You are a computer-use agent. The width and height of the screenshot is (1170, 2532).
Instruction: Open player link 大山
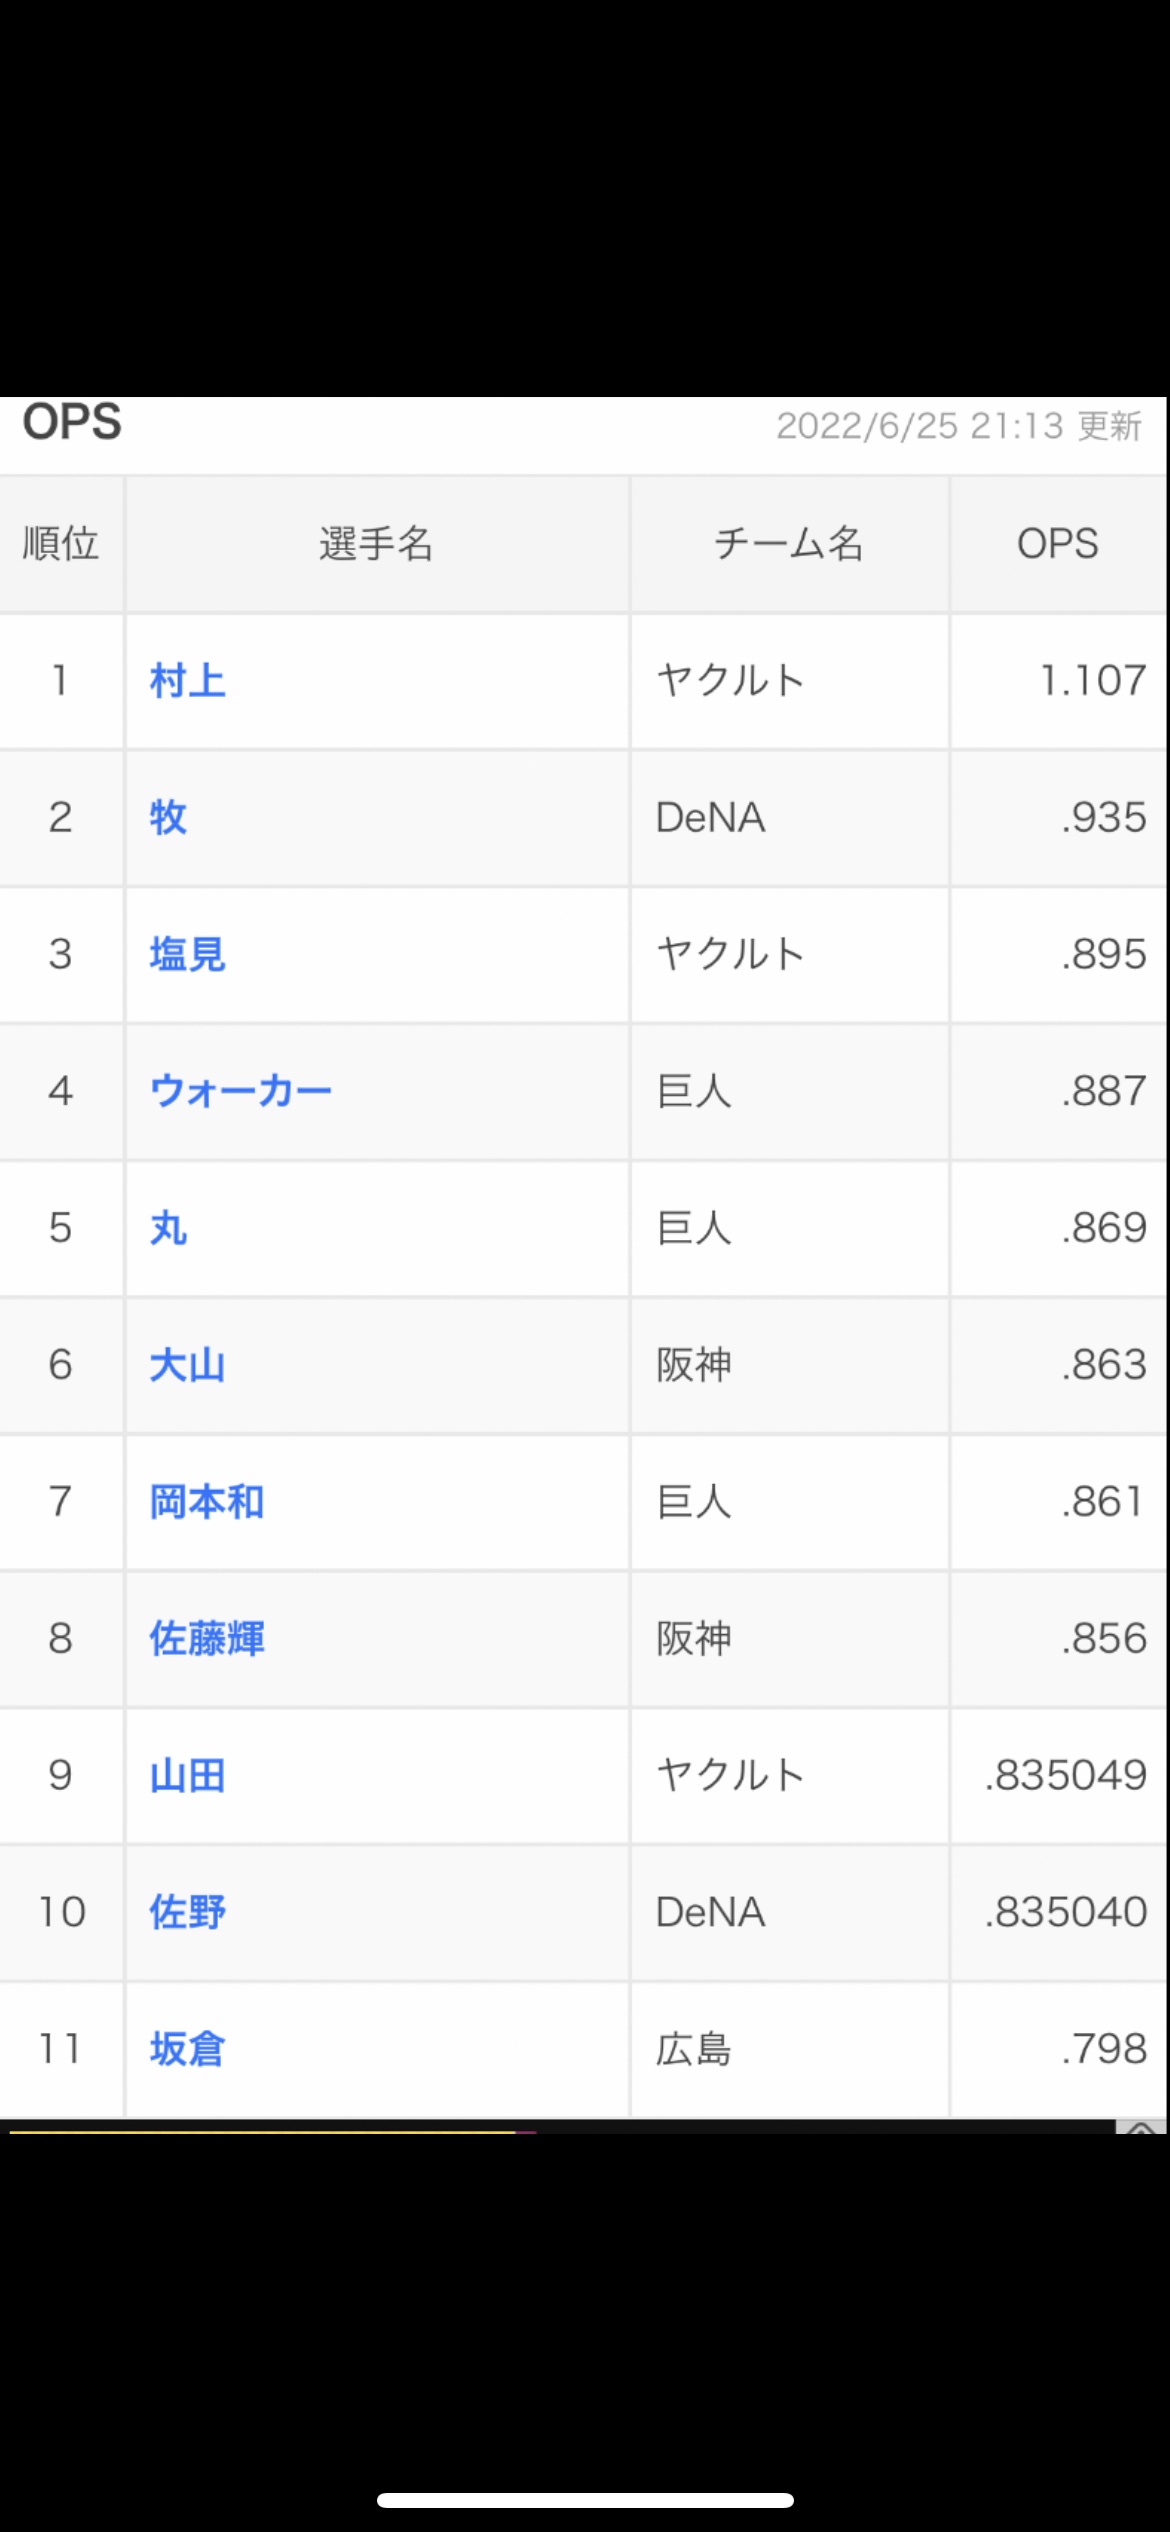coord(187,1365)
